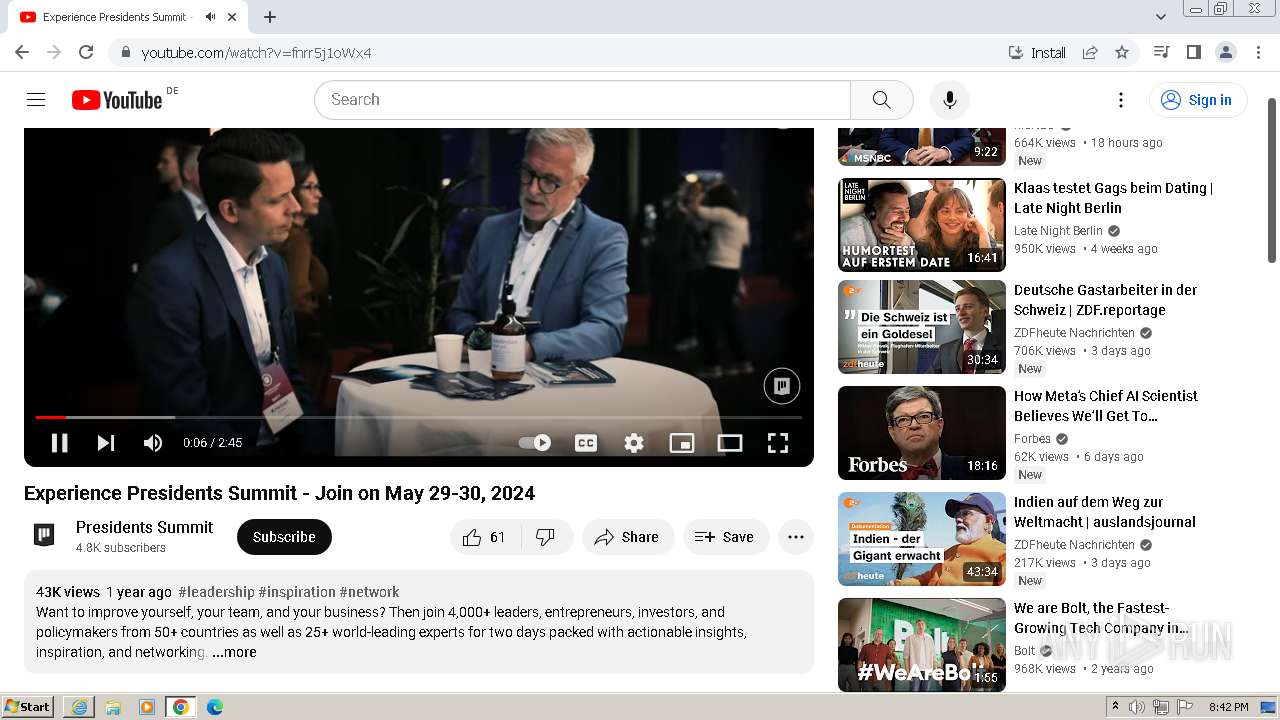Reload the page

86,52
